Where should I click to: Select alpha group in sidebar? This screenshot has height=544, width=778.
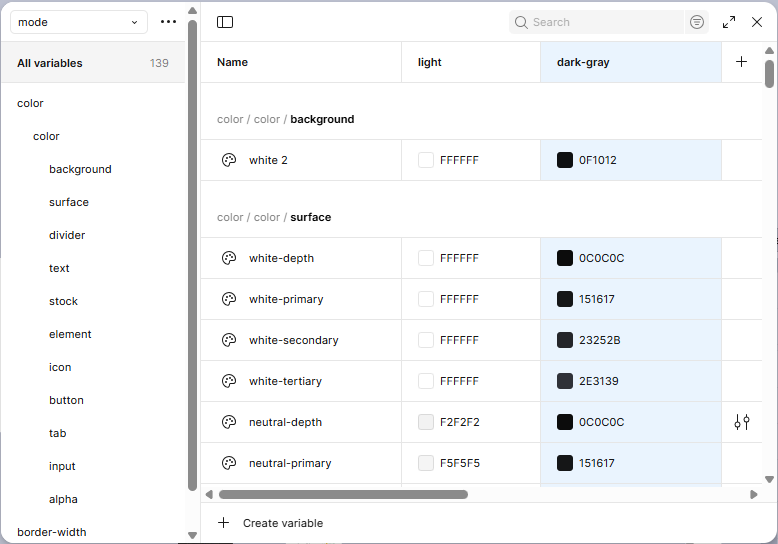pyautogui.click(x=63, y=499)
